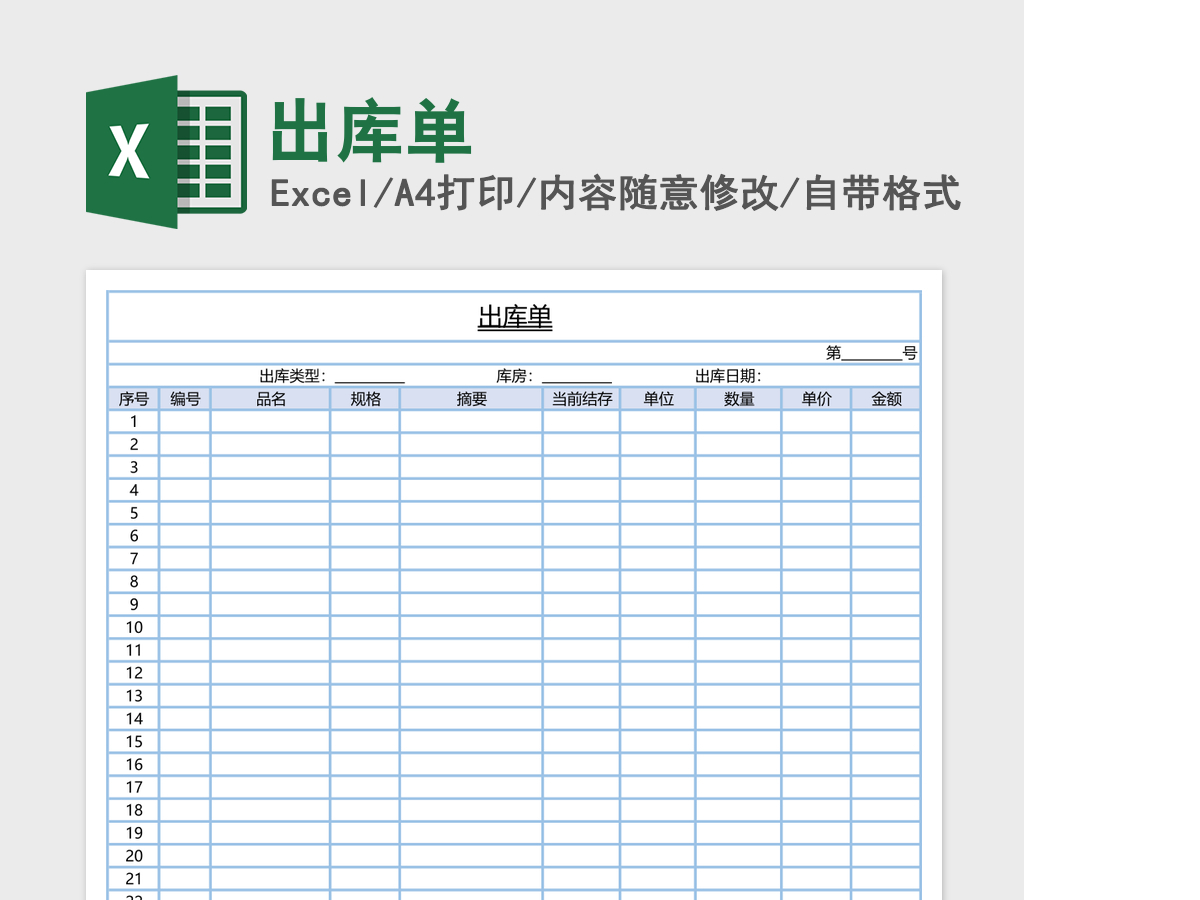
Task: Select the 单价 column header
Action: [x=816, y=399]
